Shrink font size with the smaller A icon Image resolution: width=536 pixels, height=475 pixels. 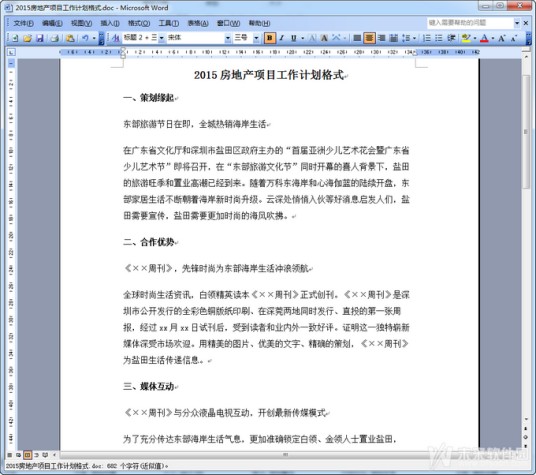(514, 38)
